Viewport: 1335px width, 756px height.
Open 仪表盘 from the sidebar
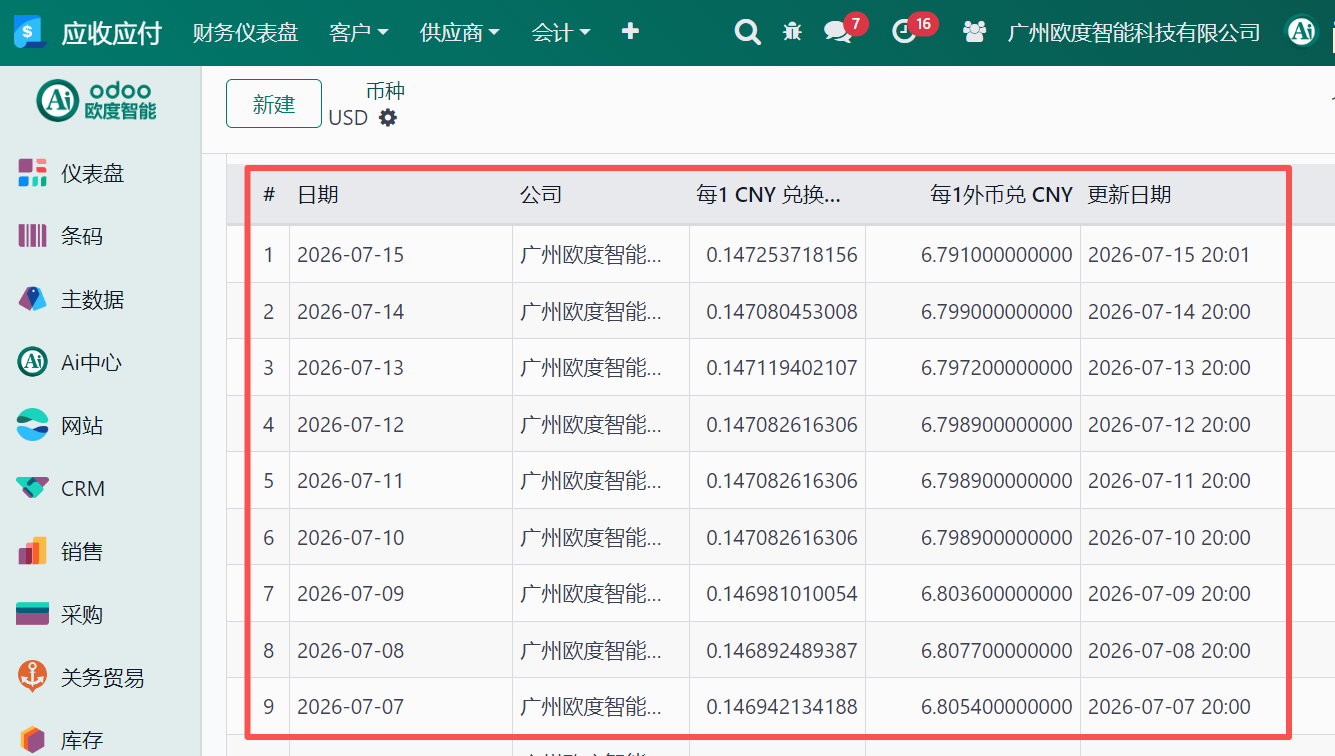click(x=92, y=173)
